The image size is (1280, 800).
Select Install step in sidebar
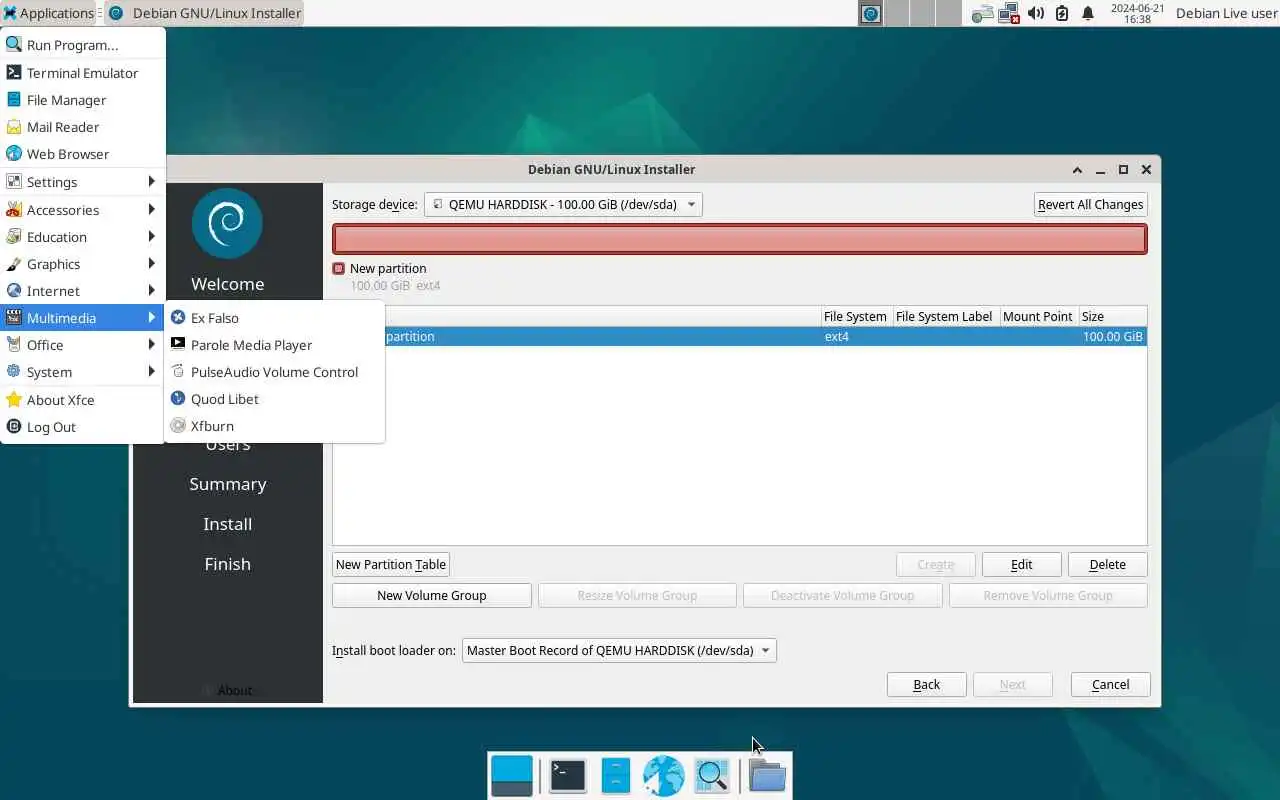[x=228, y=524]
